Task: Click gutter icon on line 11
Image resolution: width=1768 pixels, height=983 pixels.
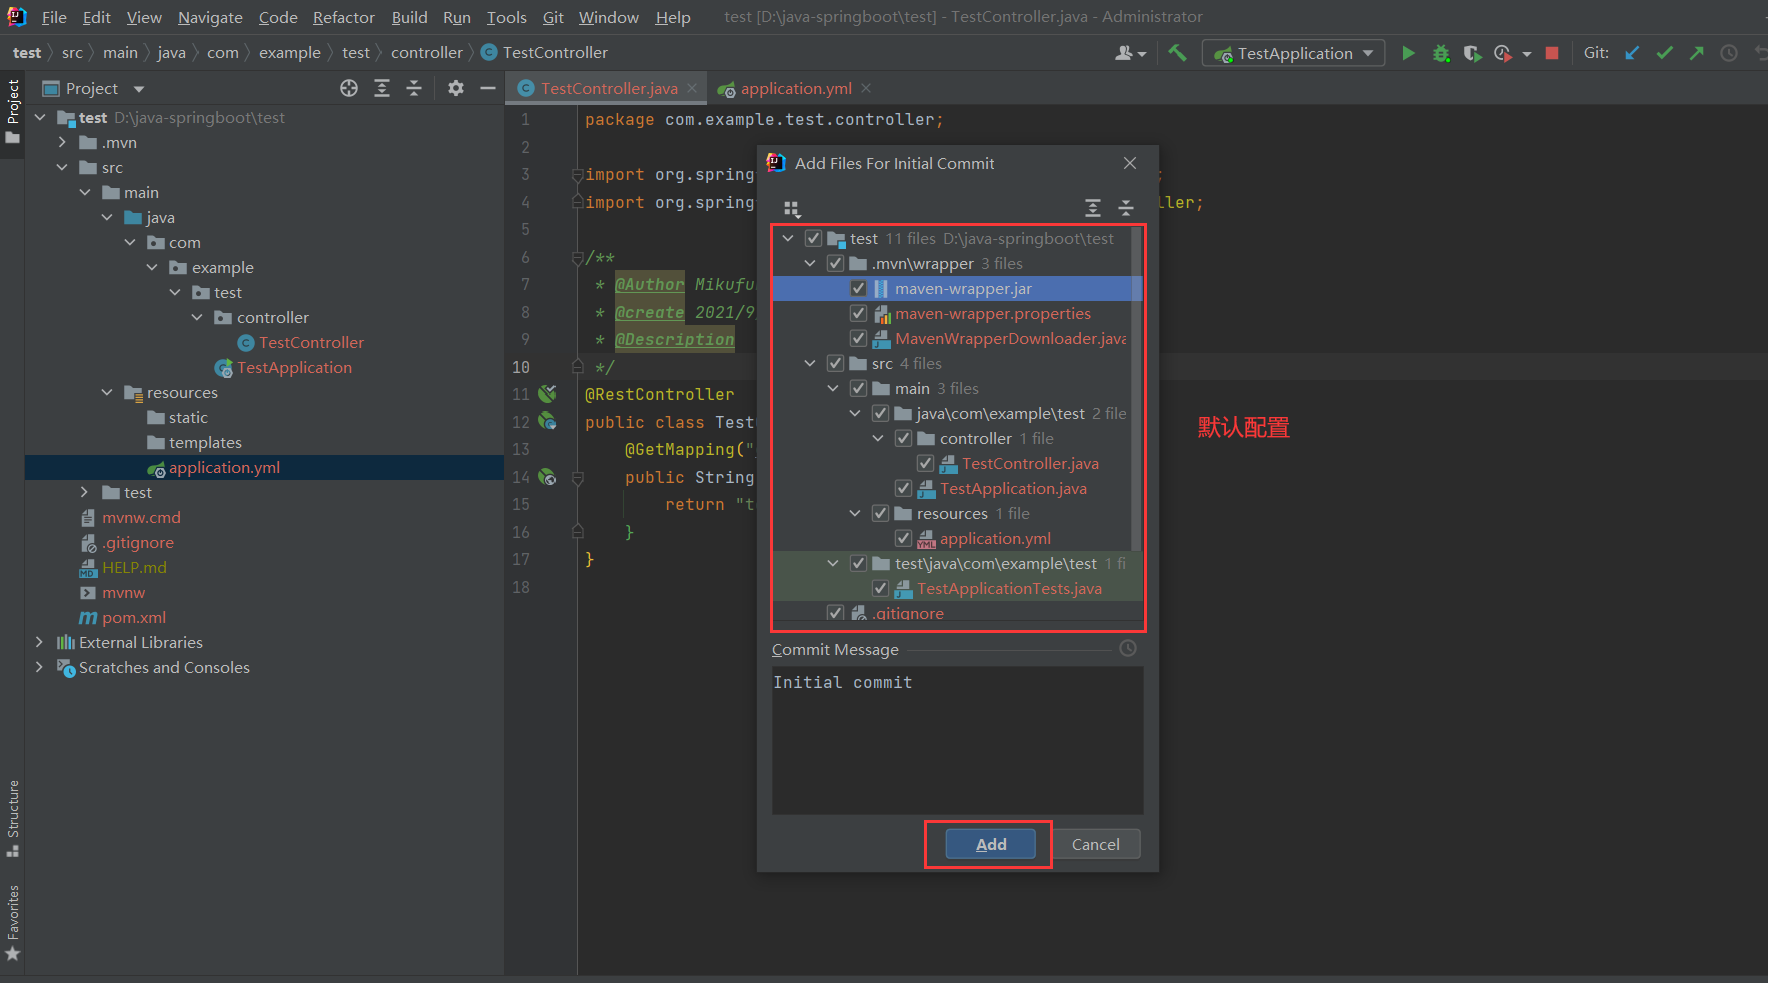Action: [x=547, y=393]
